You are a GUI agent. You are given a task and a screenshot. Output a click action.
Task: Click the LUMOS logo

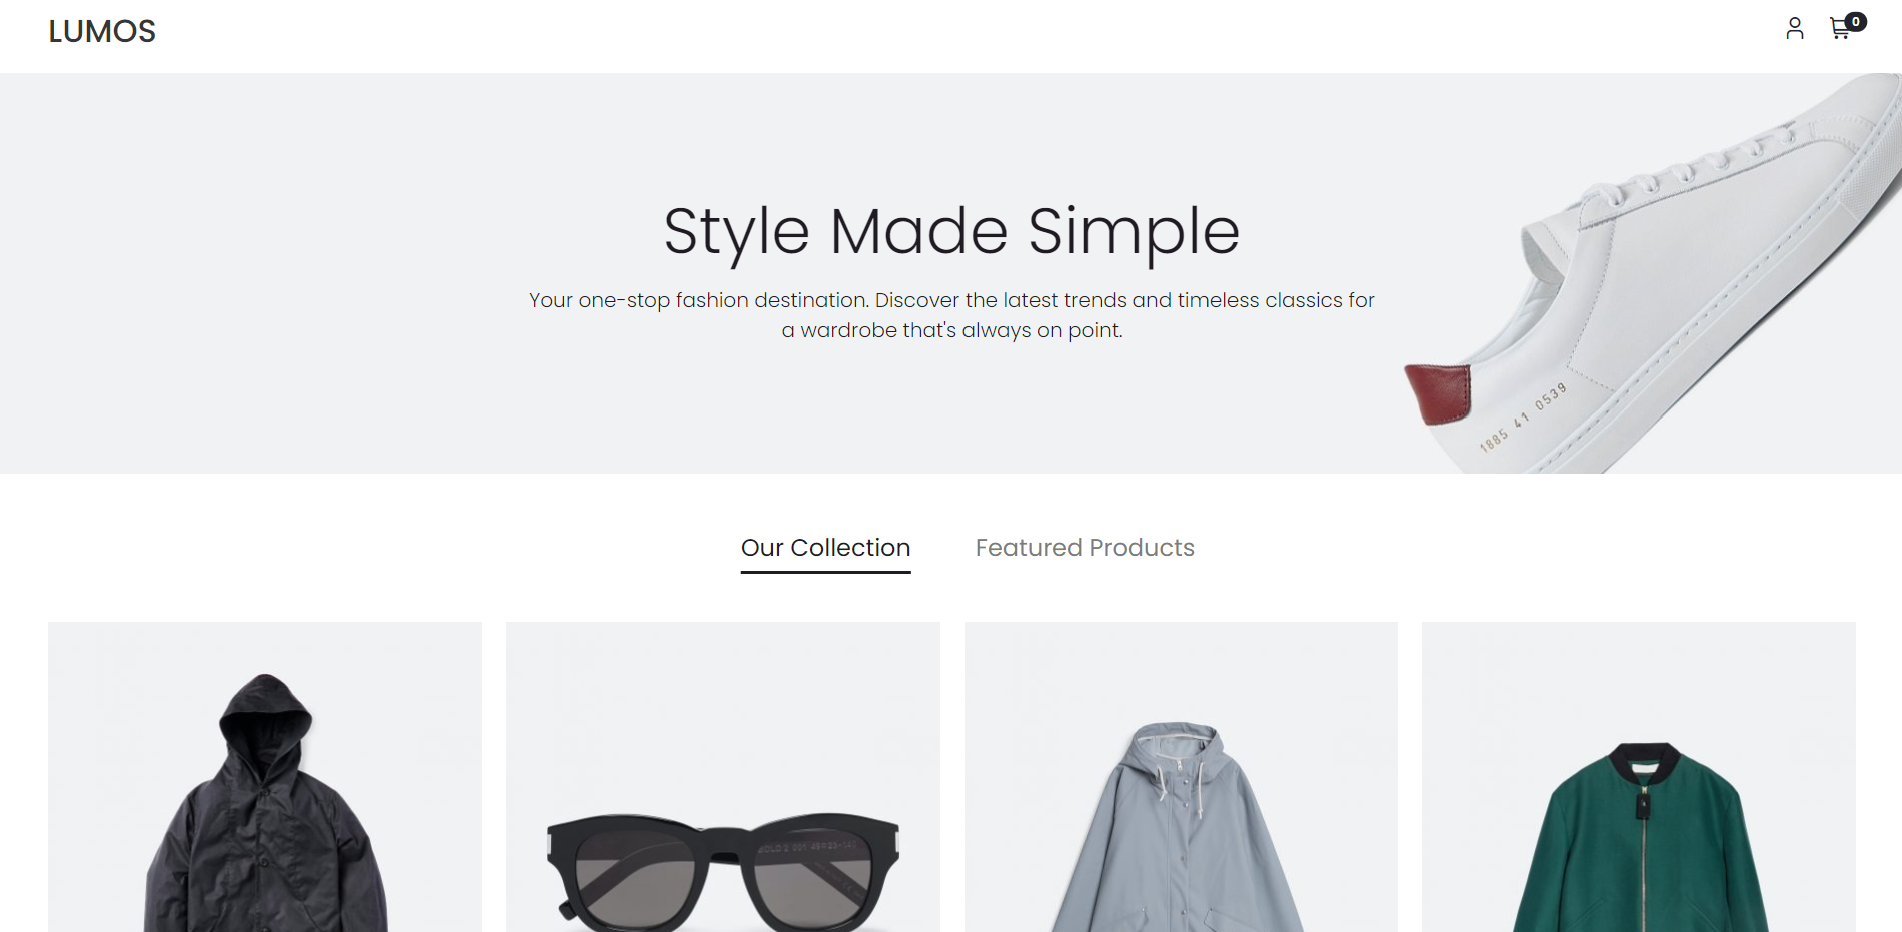coord(102,32)
